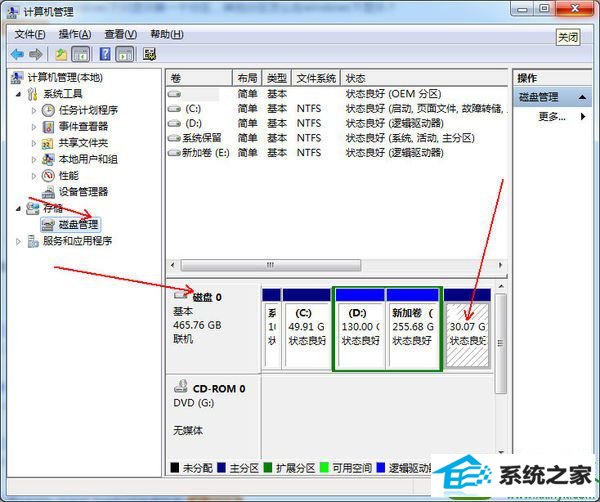Select the (D:) 130.00 G partition block
Image resolution: width=600 pixels, height=502 pixels.
(360, 330)
